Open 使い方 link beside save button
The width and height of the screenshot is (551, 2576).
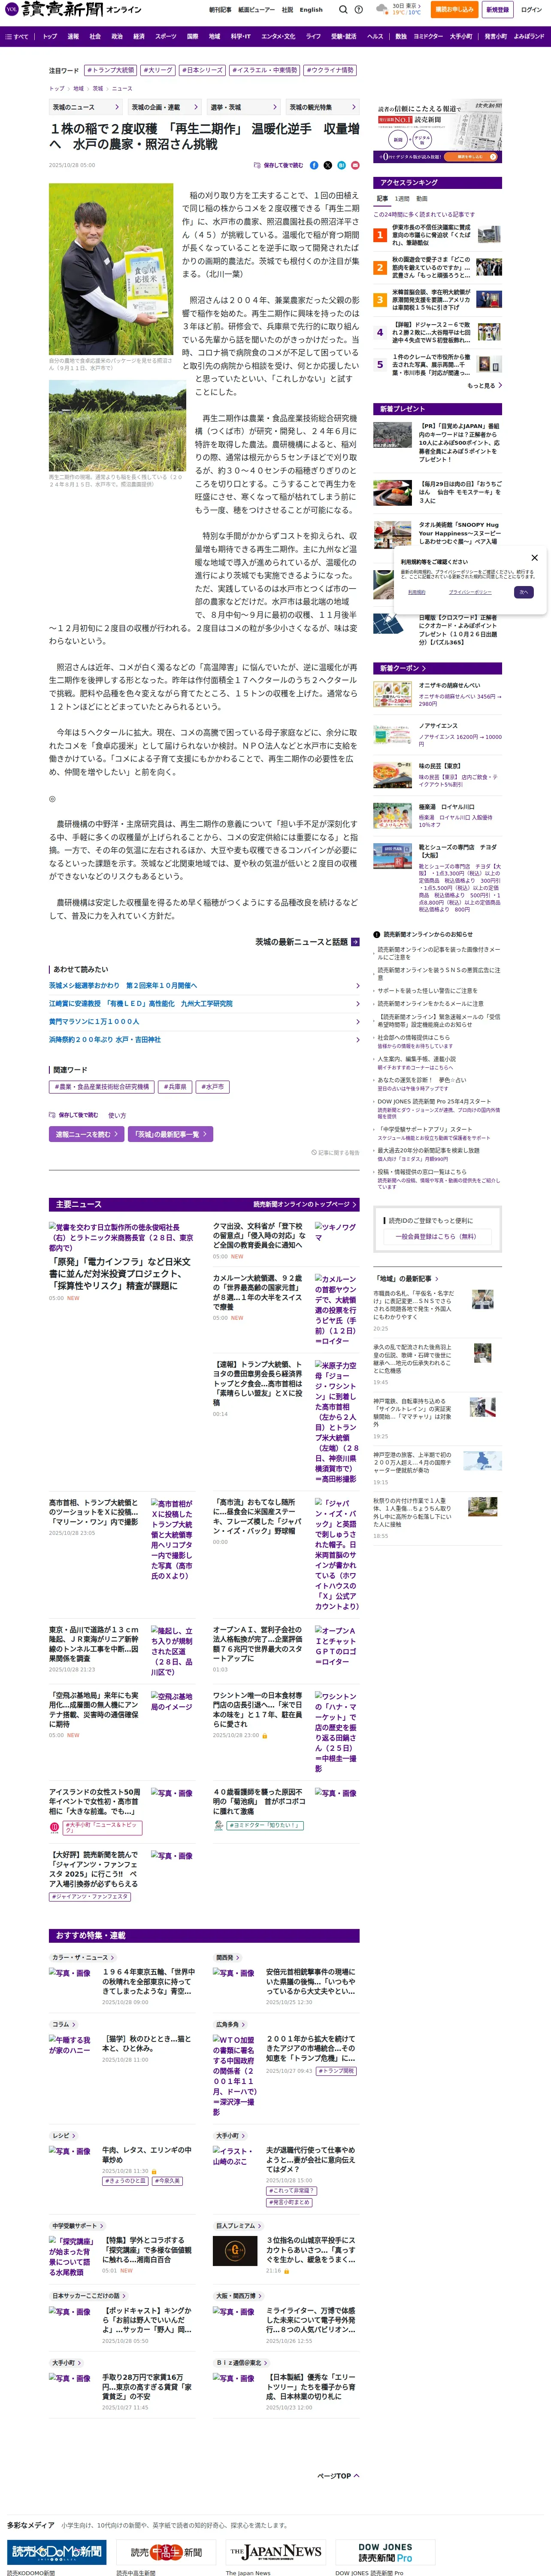coord(117,1115)
